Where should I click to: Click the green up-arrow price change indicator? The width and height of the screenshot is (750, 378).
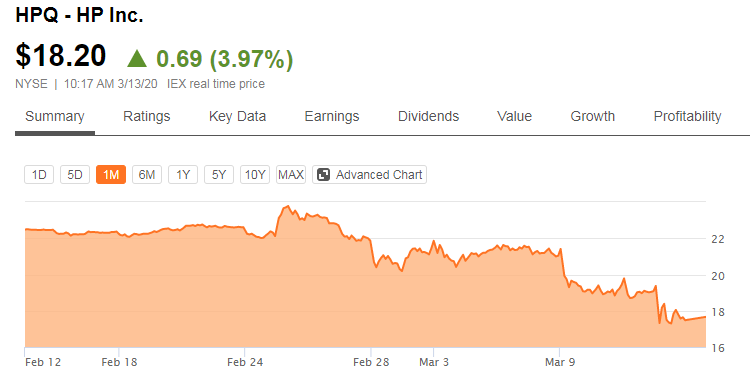click(137, 58)
